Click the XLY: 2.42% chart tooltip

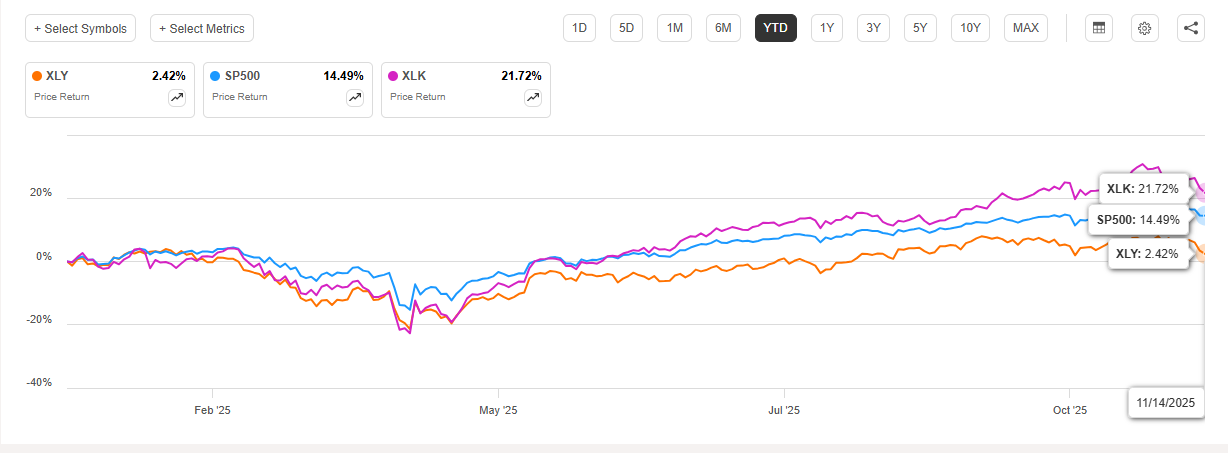(1147, 254)
